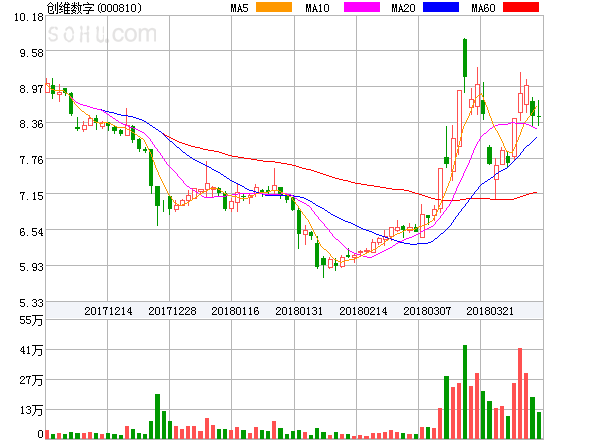Select the MA20 legend label
This screenshot has height=440, width=600.
[404, 8]
